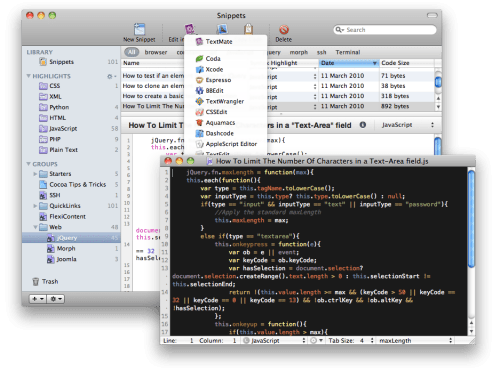Choose the Xcode icon in the editor menu

pyautogui.click(x=199, y=69)
